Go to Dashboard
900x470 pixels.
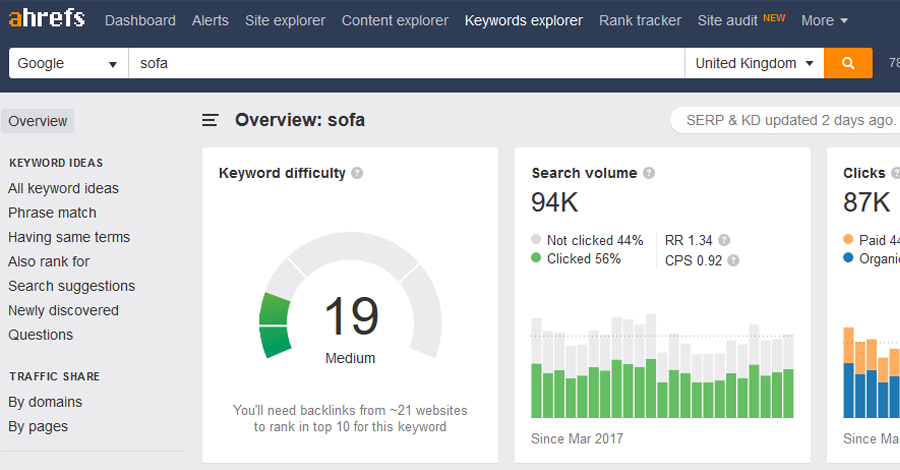(140, 21)
